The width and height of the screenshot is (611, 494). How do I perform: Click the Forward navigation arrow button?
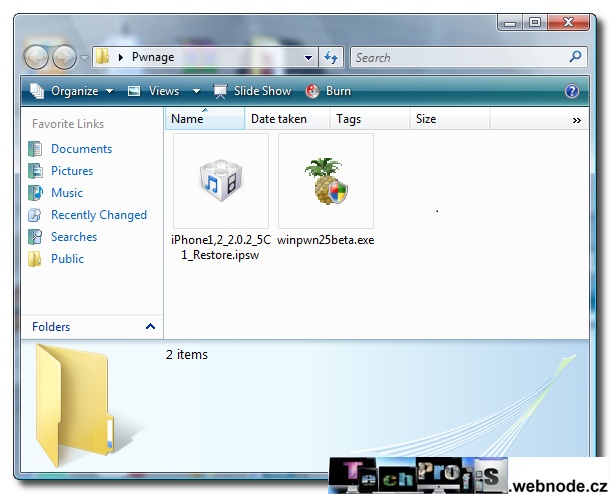pyautogui.click(x=64, y=57)
